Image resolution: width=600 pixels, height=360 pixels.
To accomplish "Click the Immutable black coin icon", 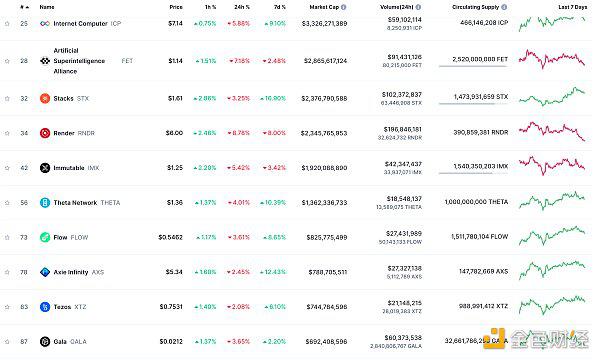I will tap(45, 168).
